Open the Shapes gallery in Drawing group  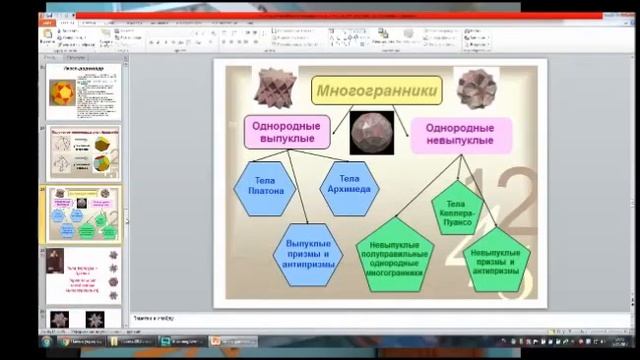click(348, 38)
